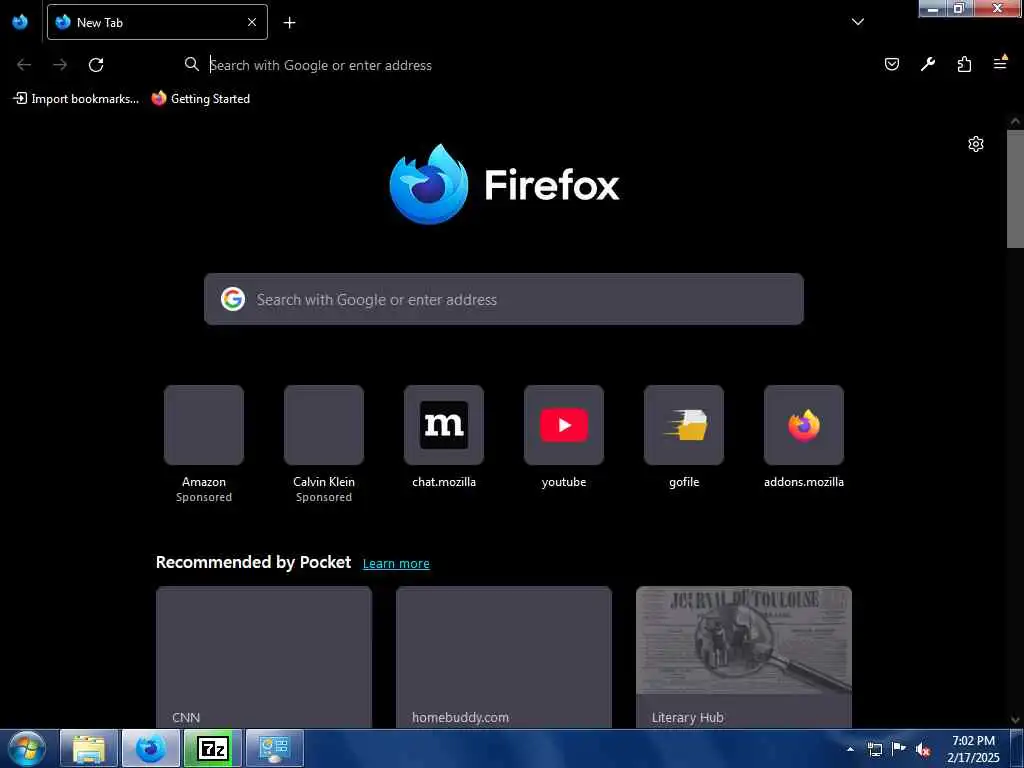Click the scrollbar down arrow
Screen dimensions: 1024x768
(x=1015, y=720)
